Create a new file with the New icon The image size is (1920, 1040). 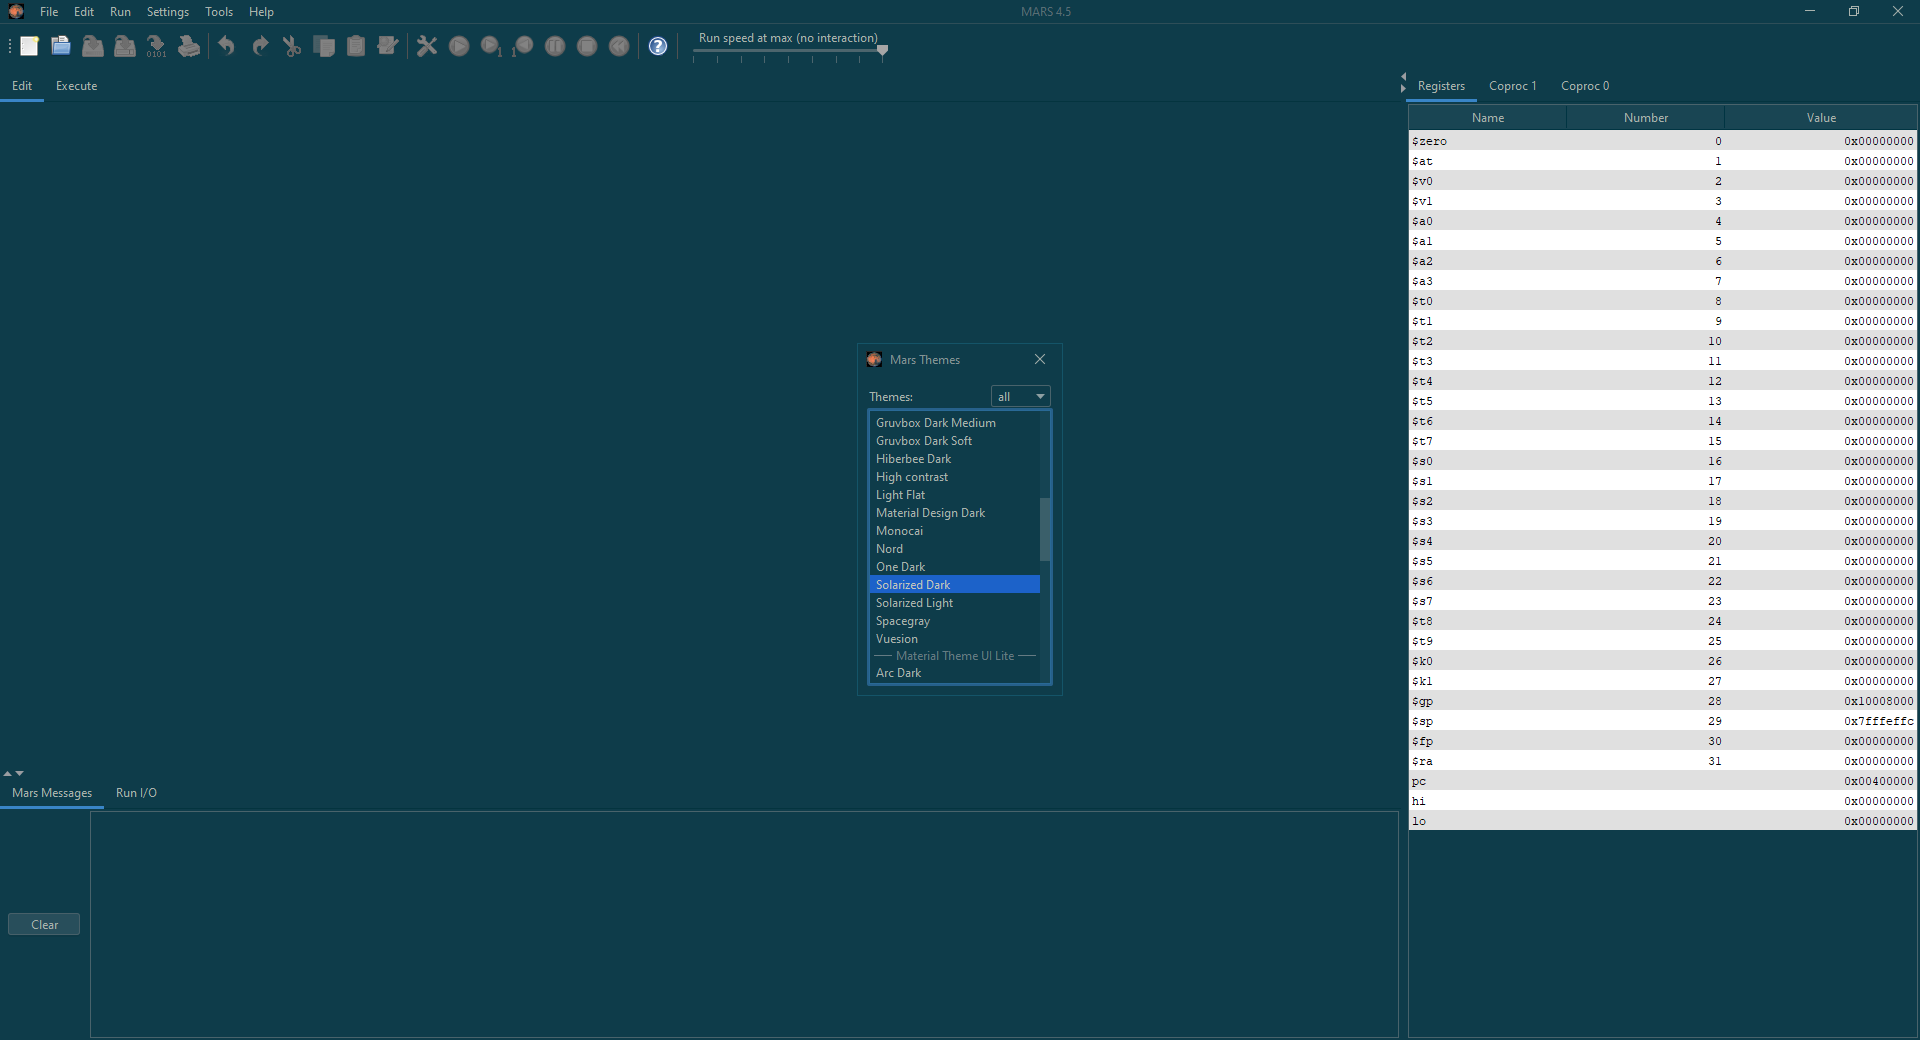(29, 46)
